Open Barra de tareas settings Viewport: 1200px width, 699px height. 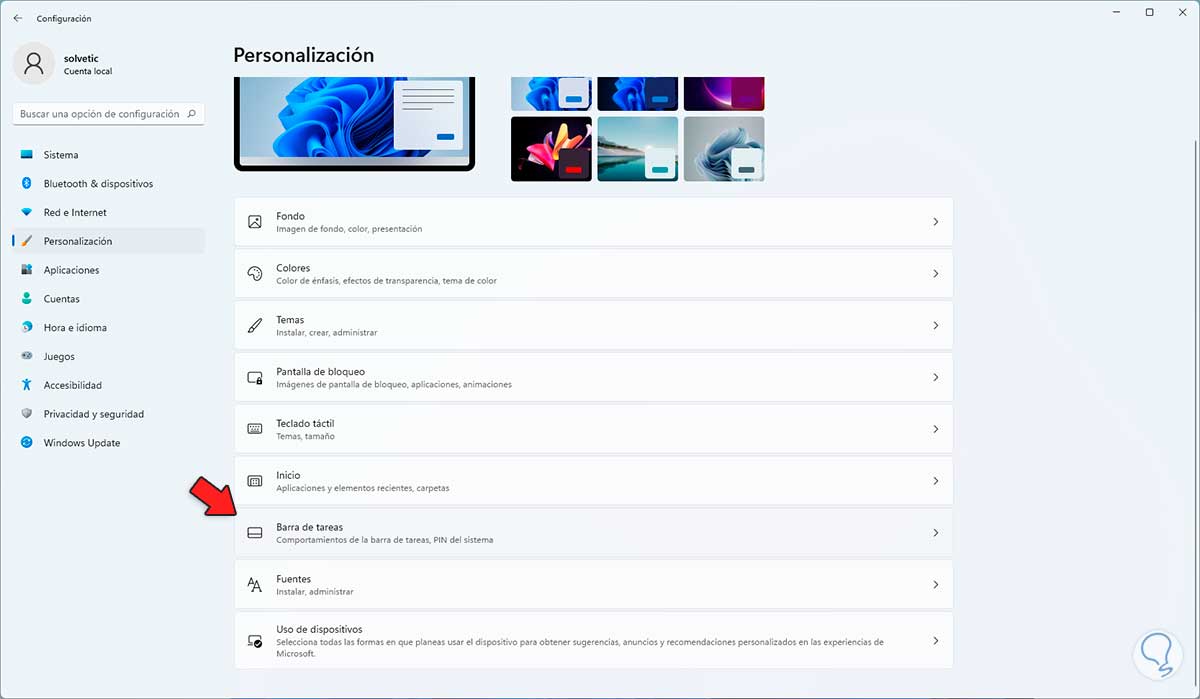(x=594, y=533)
